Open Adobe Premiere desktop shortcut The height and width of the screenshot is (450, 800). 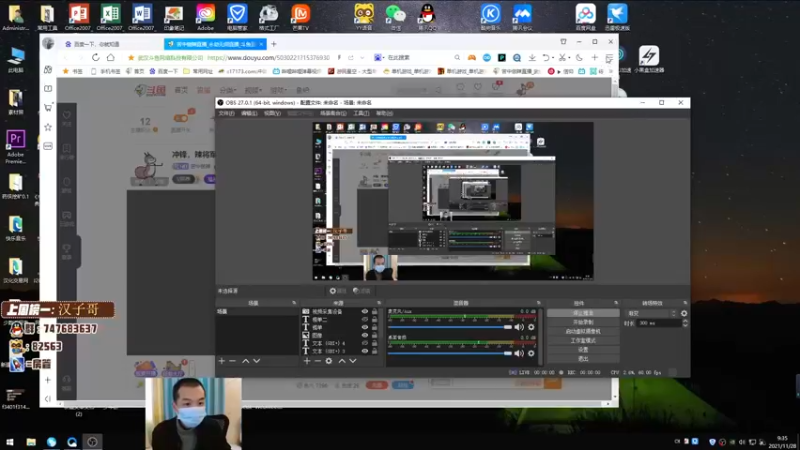[15, 146]
